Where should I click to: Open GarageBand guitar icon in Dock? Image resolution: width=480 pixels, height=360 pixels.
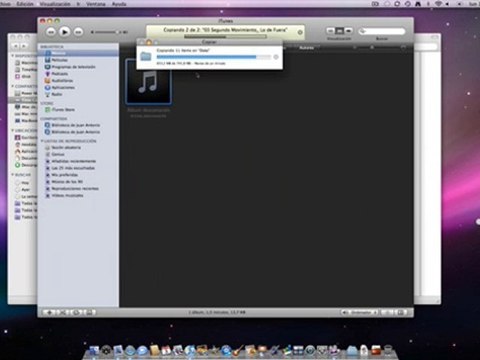coord(238,351)
